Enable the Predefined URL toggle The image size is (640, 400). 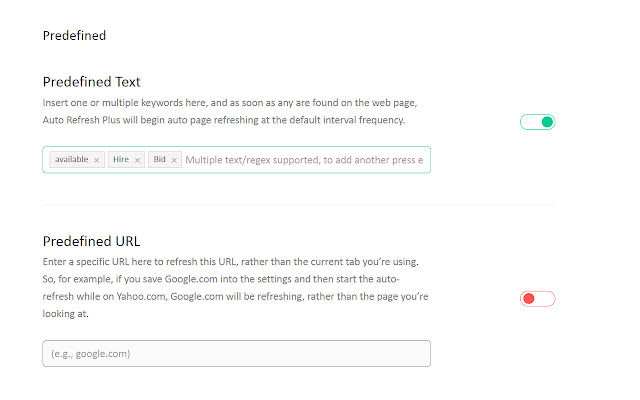pyautogui.click(x=537, y=298)
